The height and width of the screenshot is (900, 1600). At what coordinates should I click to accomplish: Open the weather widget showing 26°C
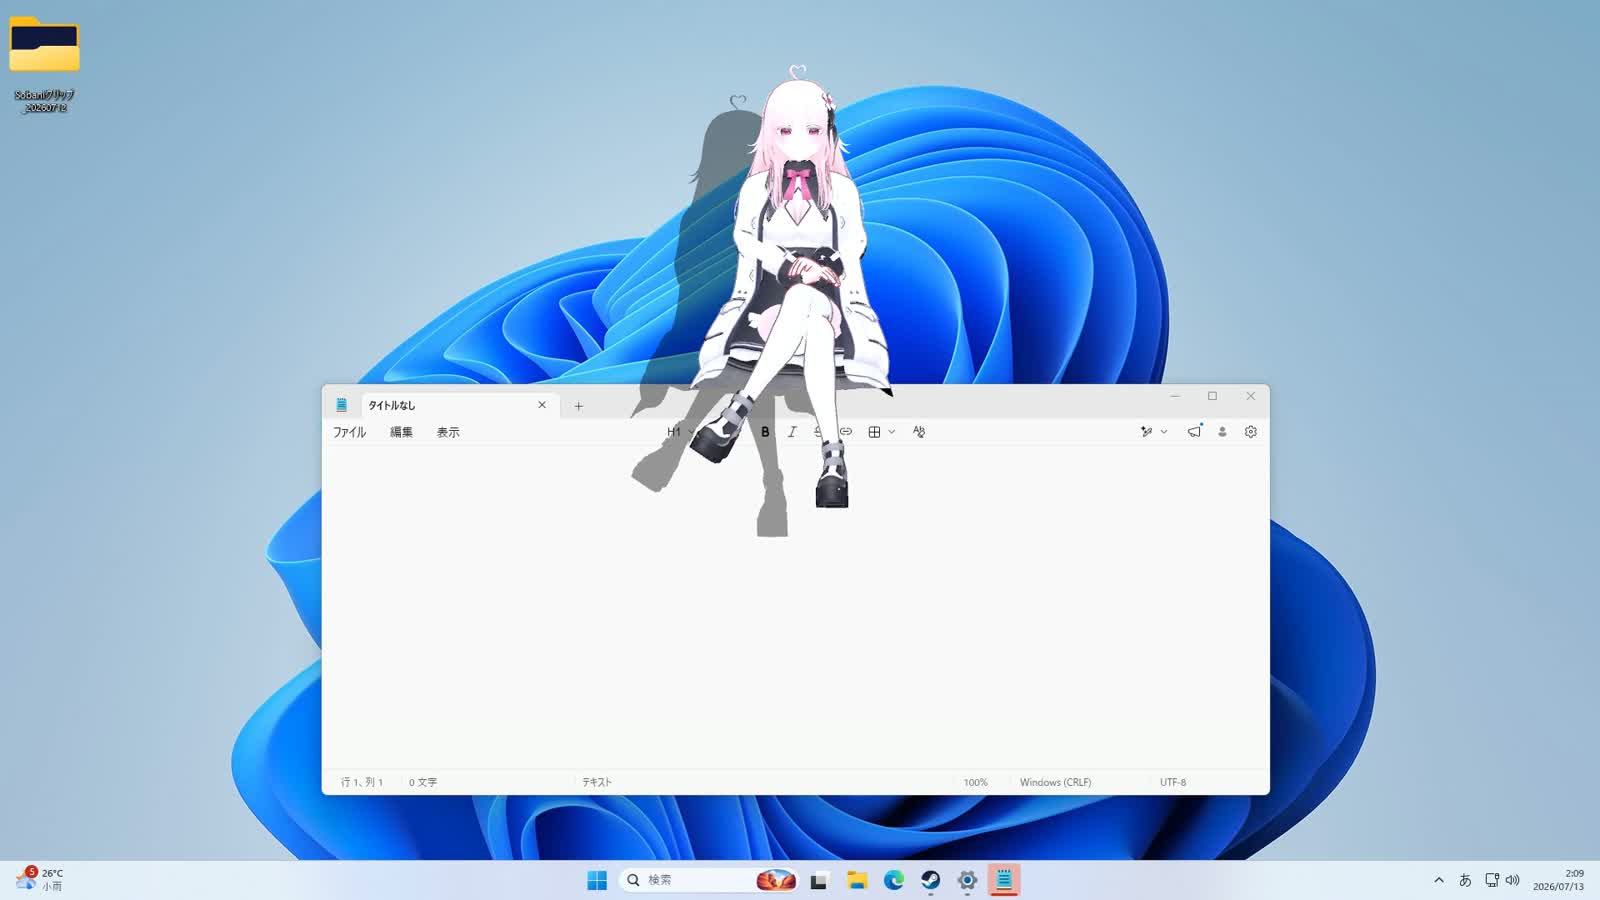40,880
